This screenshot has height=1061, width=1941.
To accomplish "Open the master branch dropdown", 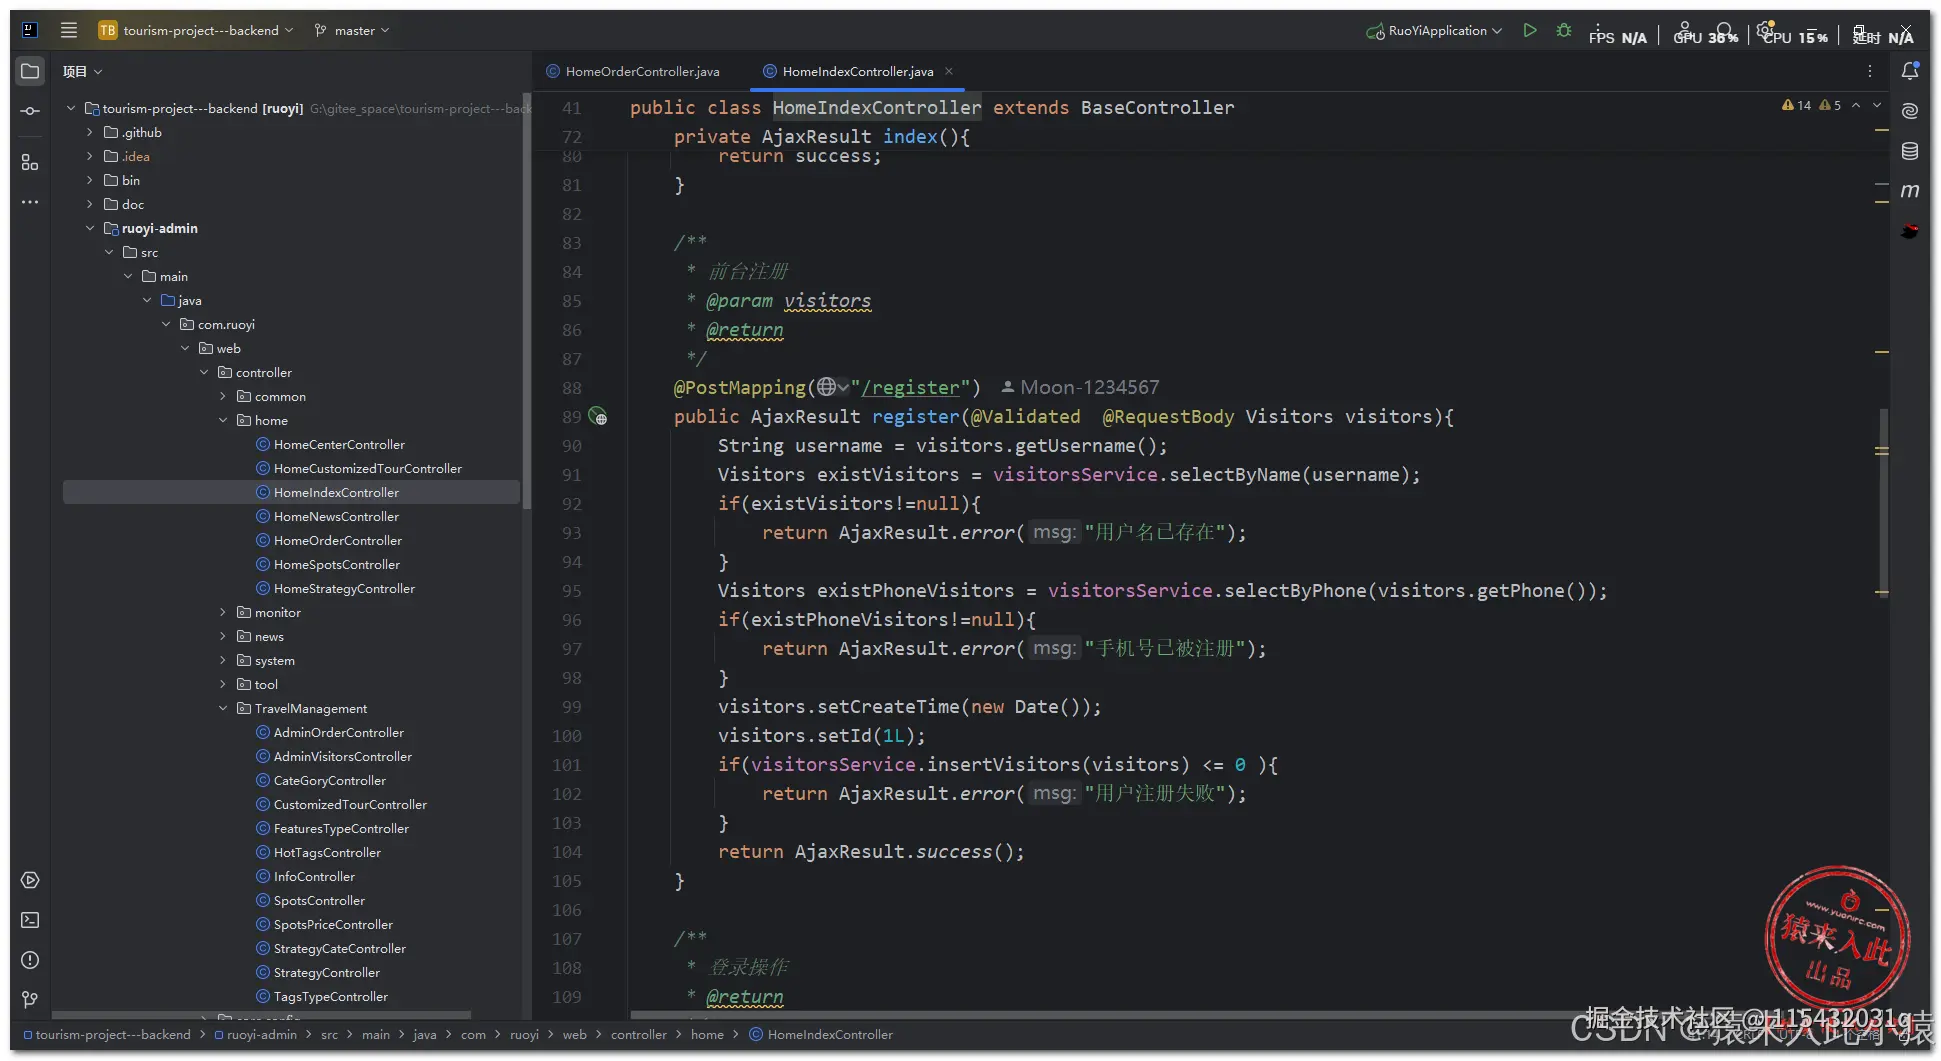I will point(351,30).
